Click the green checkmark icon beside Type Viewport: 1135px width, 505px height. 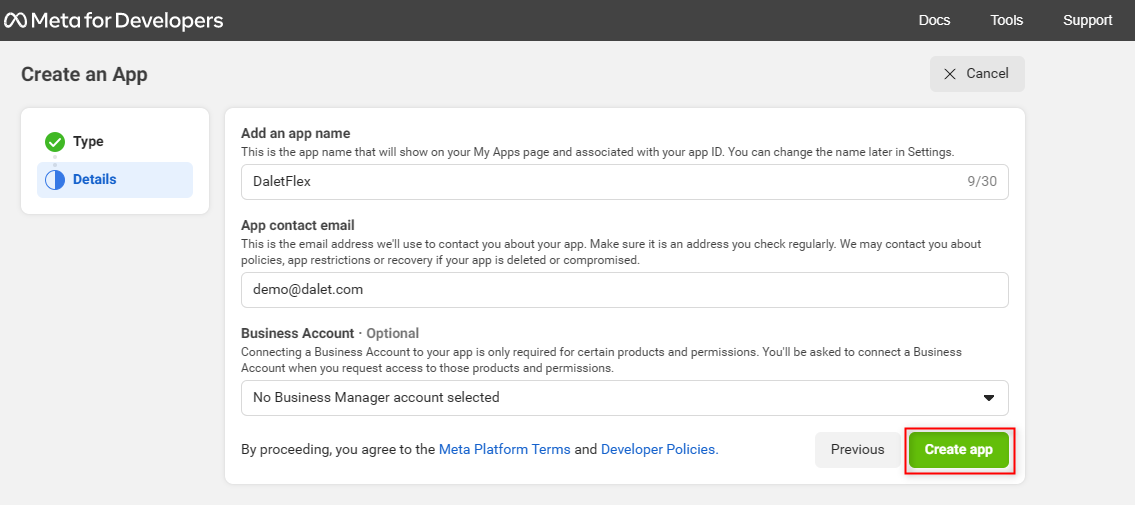(55, 142)
